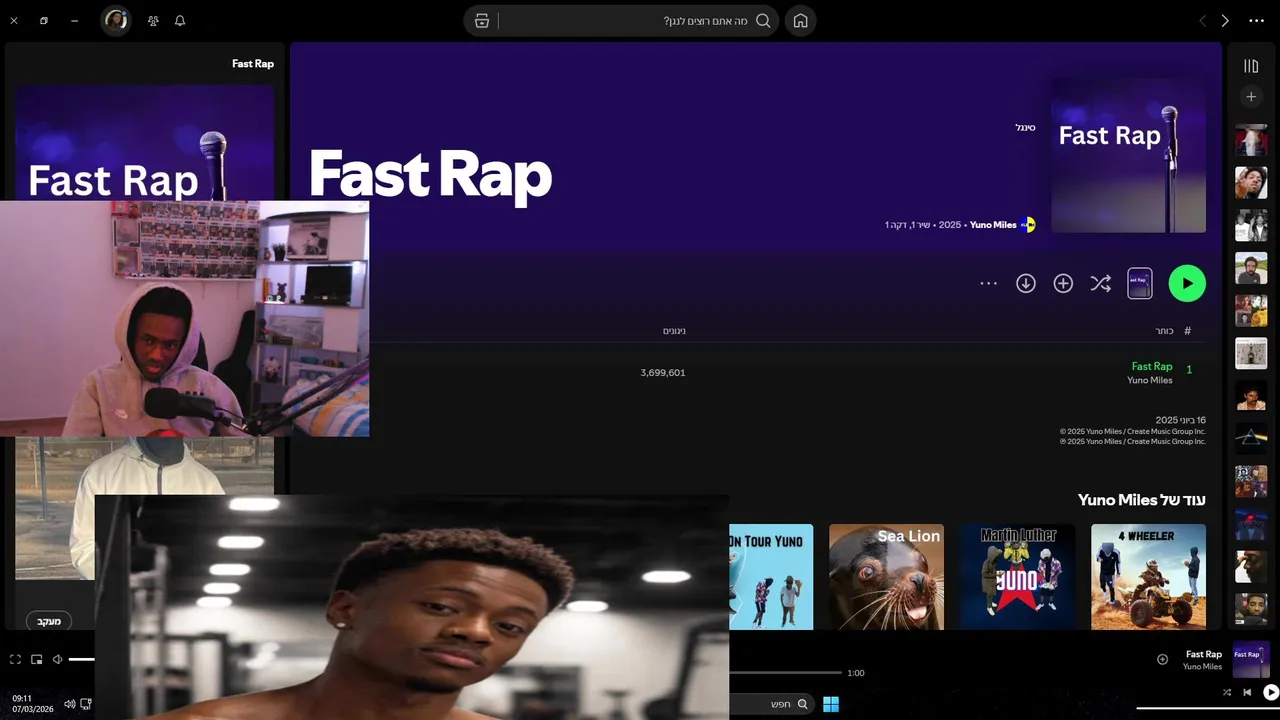
Task: Toggle shuffle for the Fast Rap single
Action: click(x=1100, y=284)
